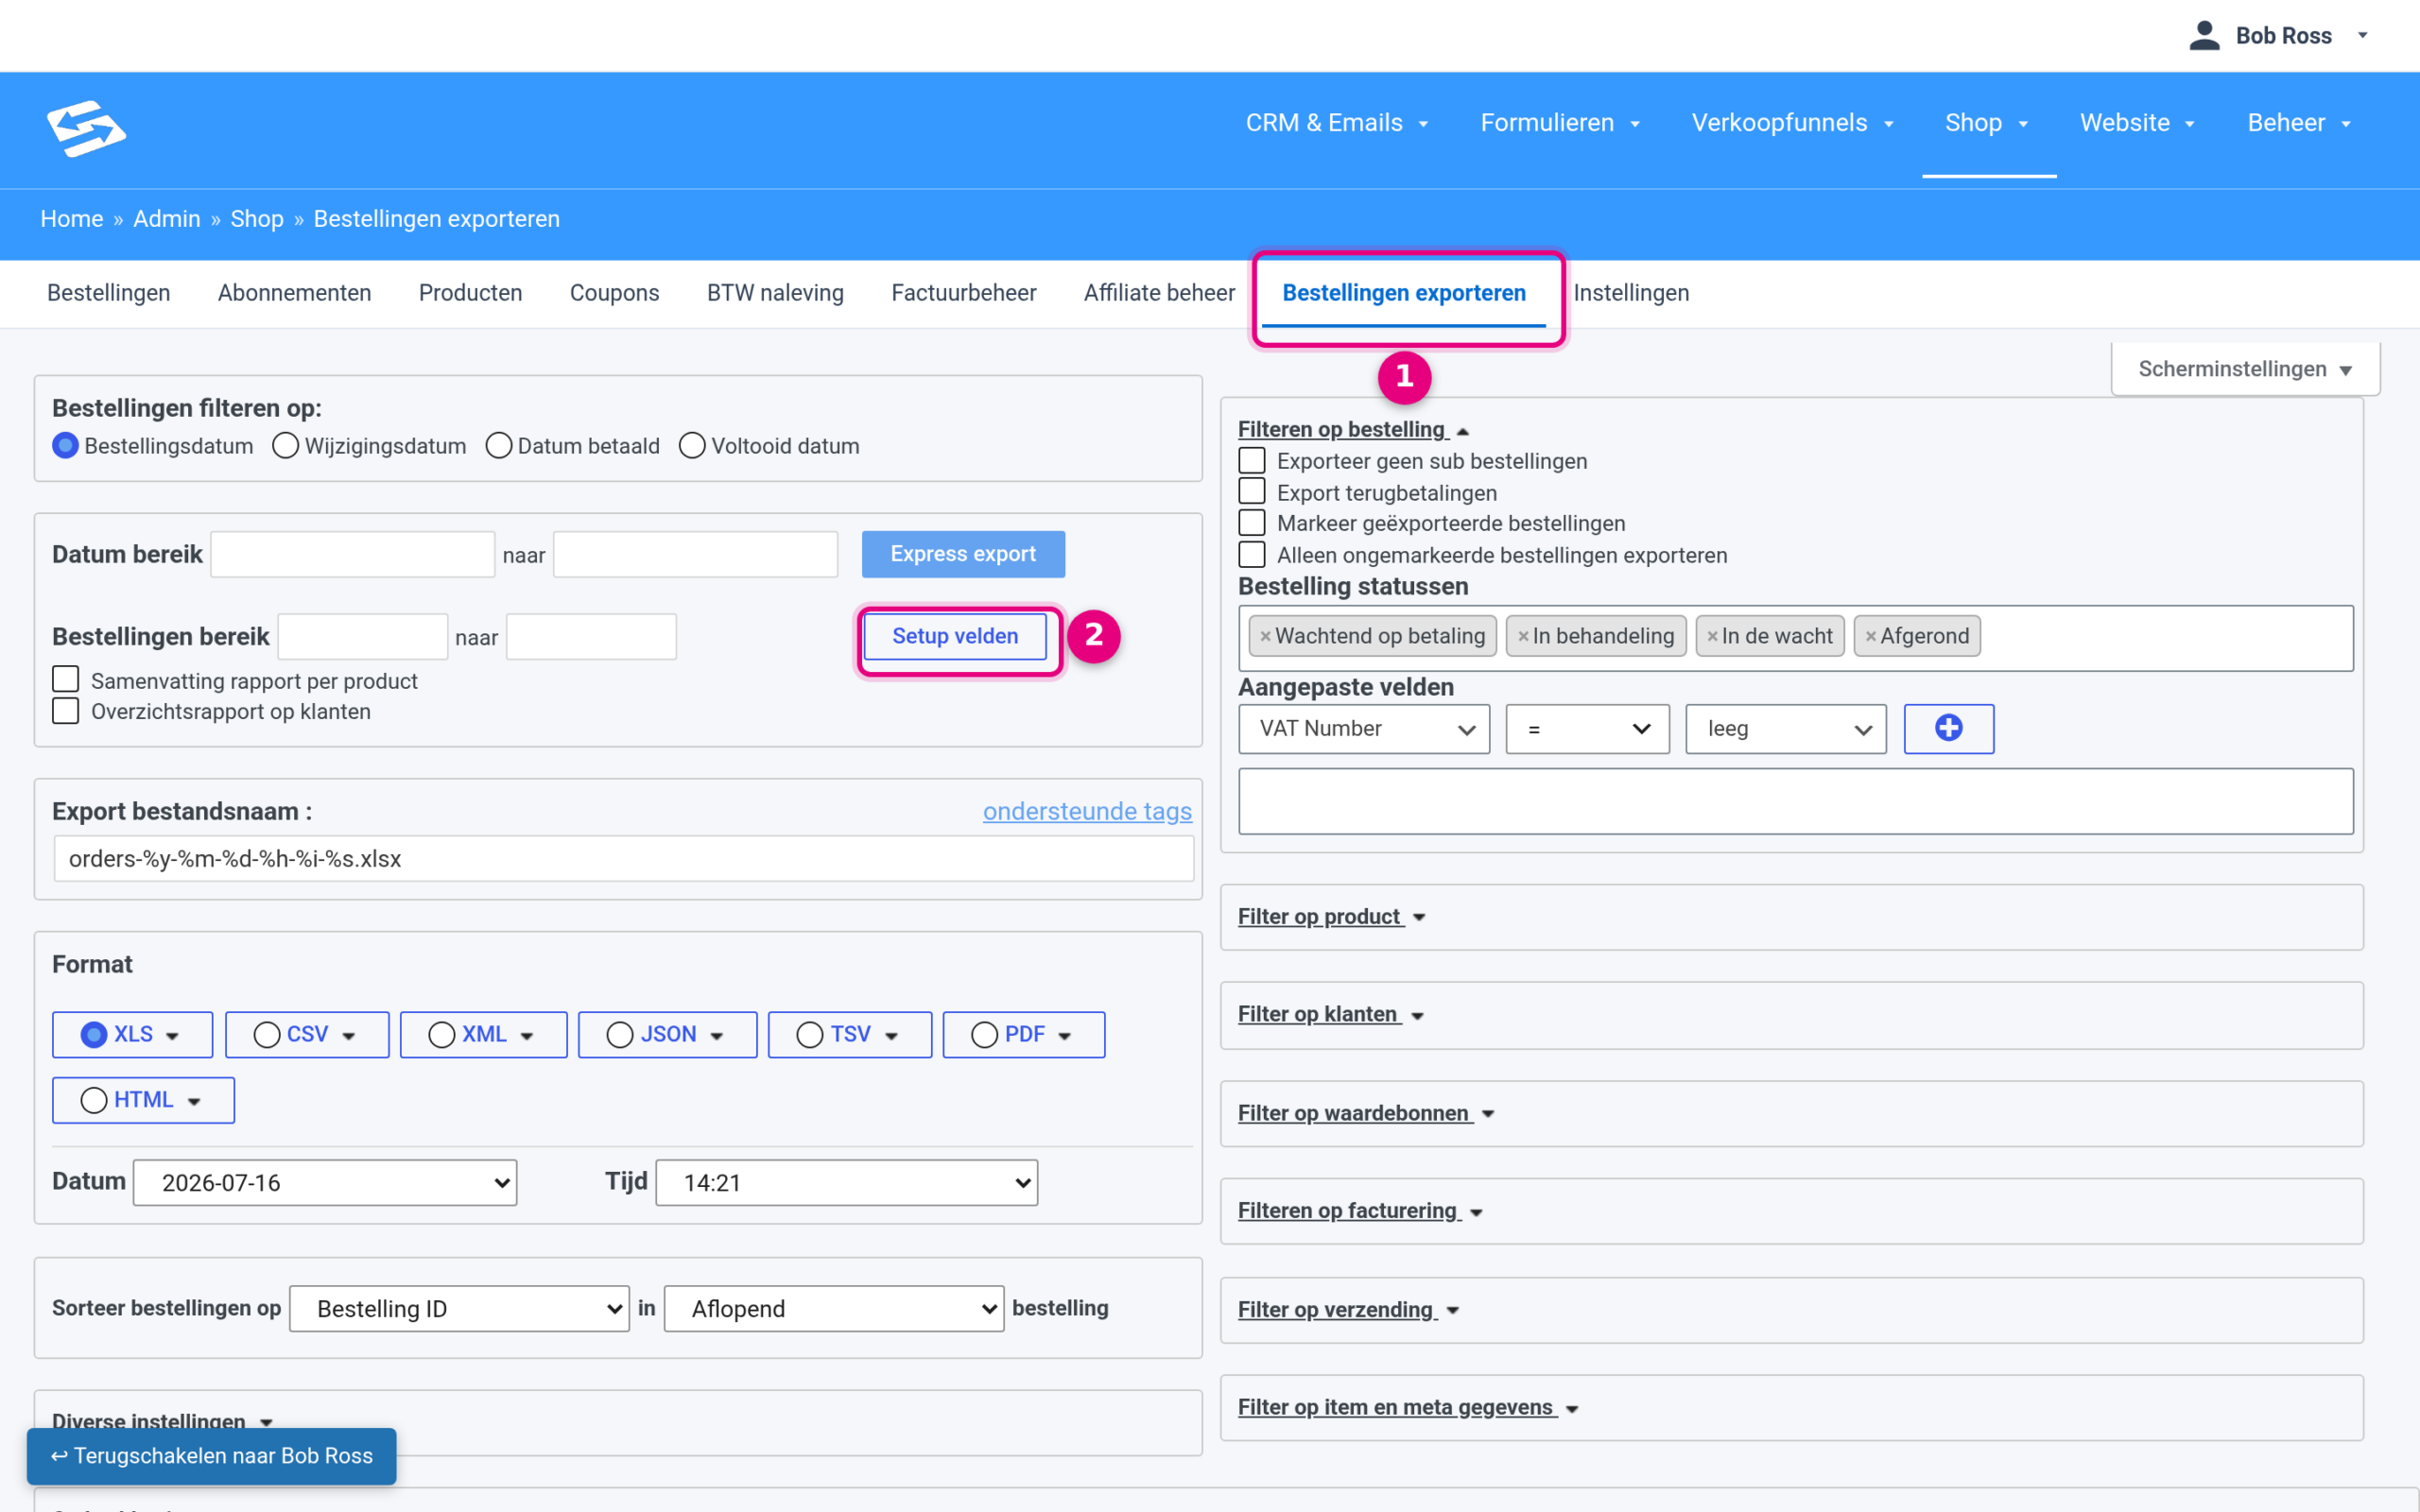Remove the In behandeling status tag
This screenshot has width=2420, height=1512.
point(1523,636)
